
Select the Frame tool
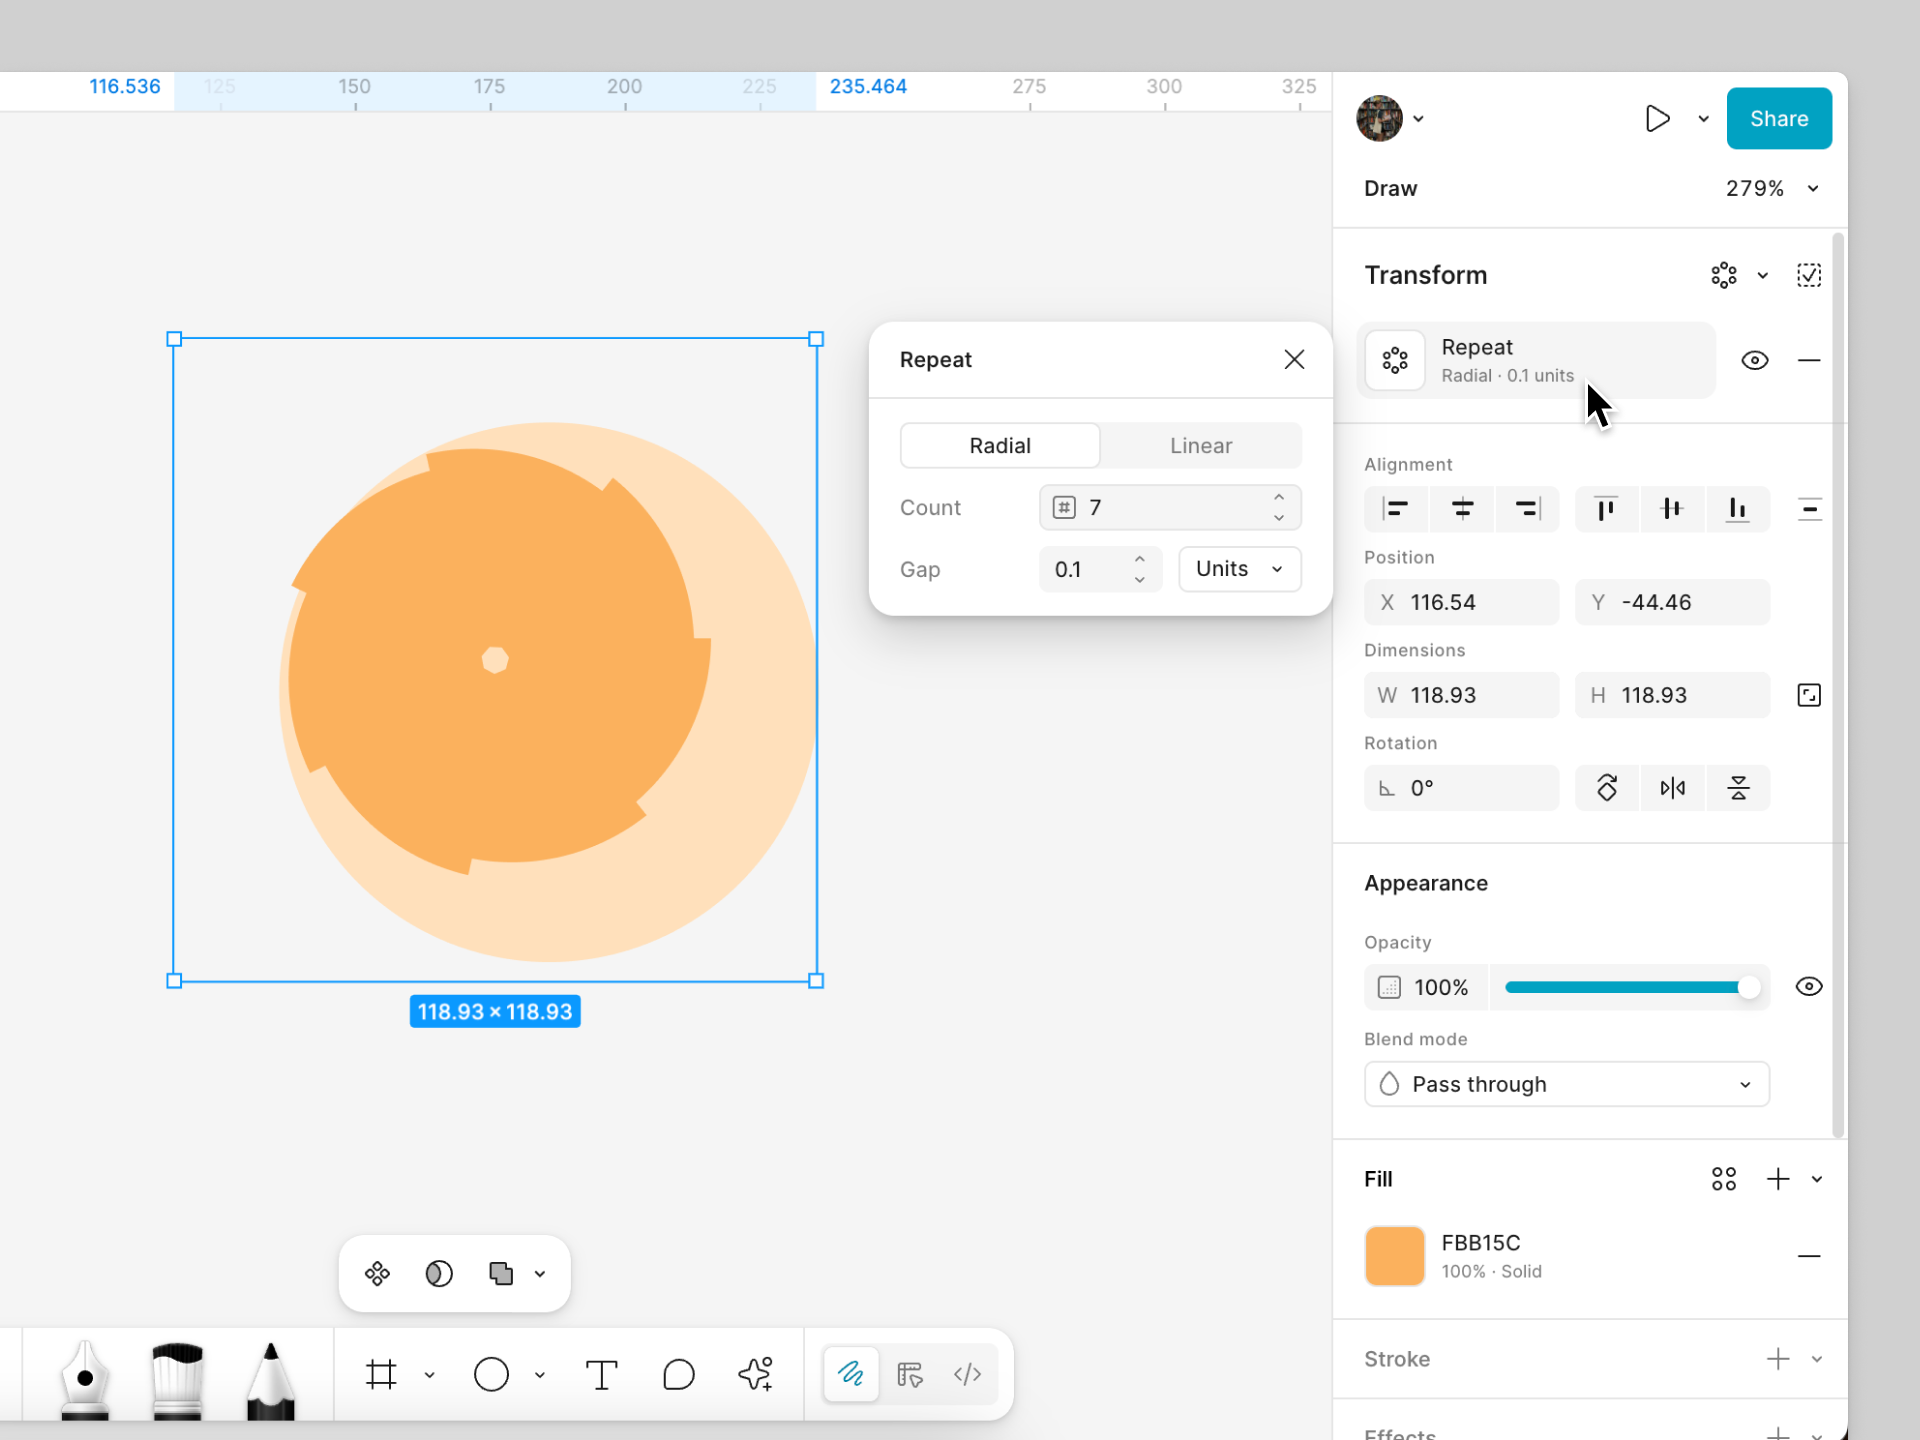pos(381,1374)
